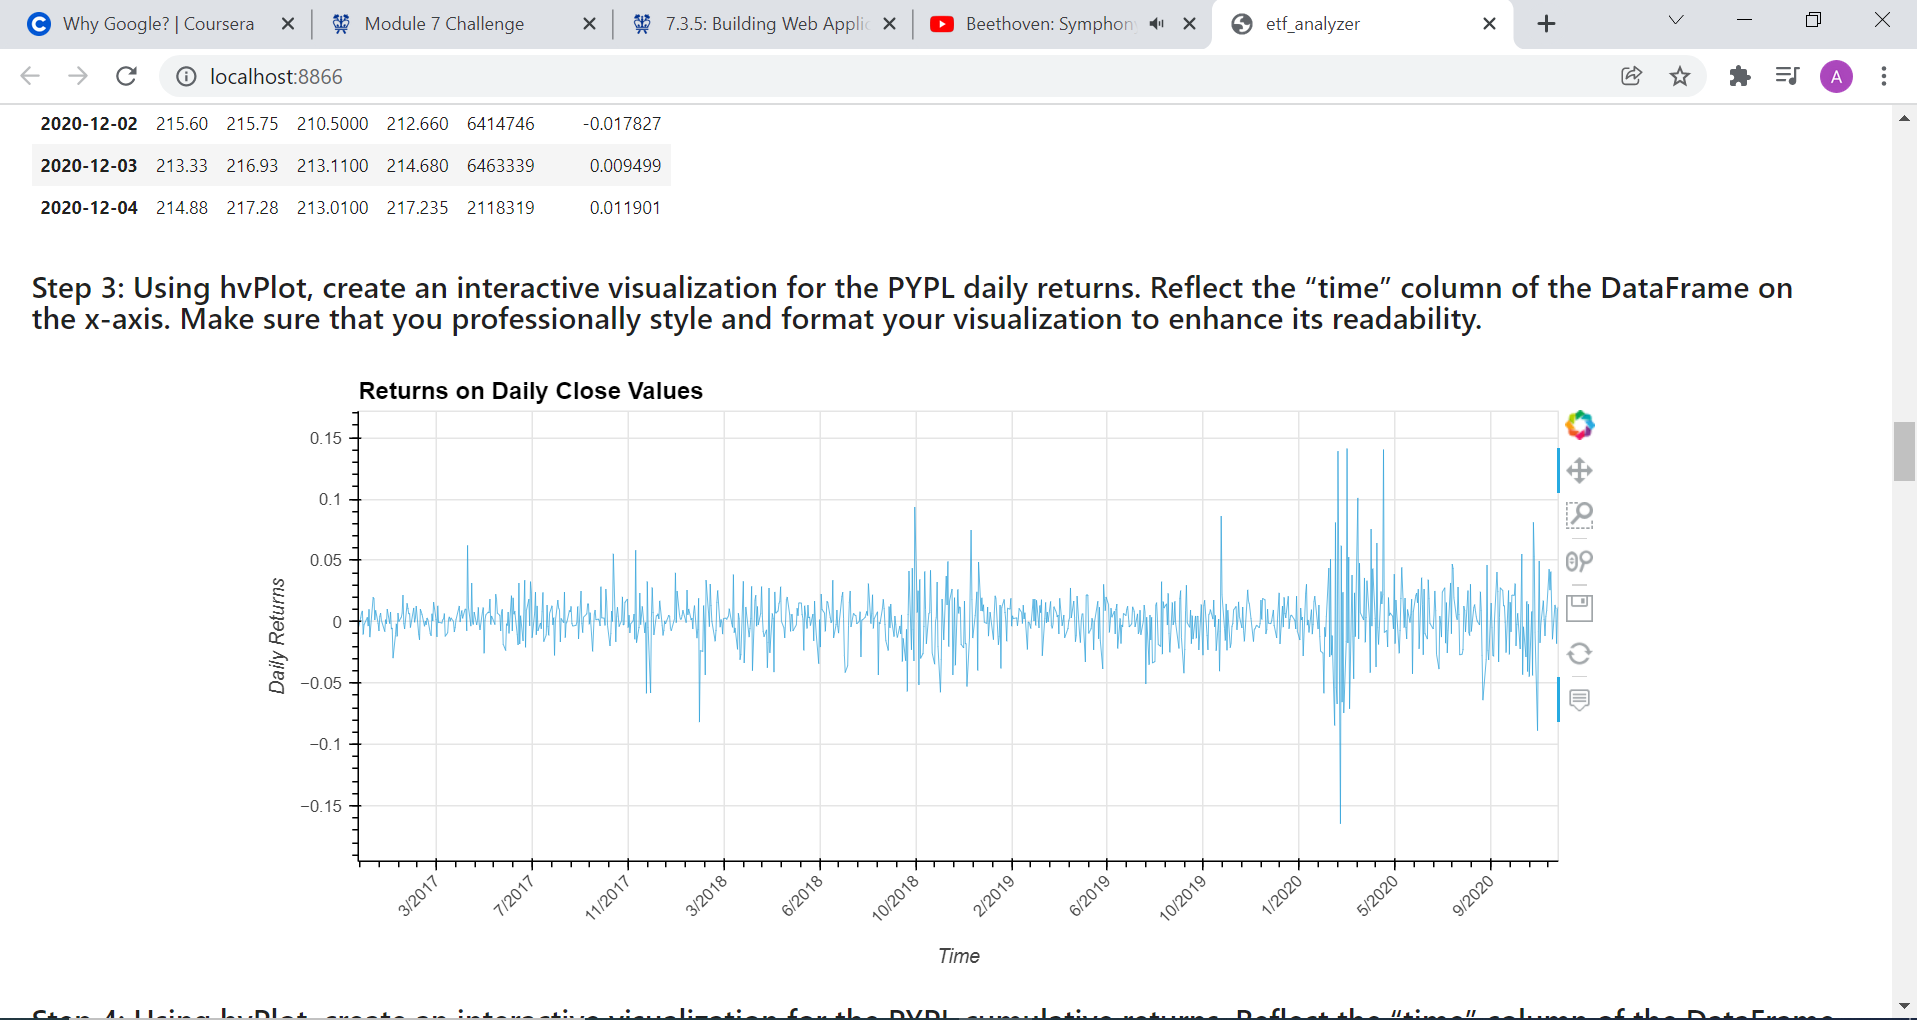Click the site information icon

[186, 77]
